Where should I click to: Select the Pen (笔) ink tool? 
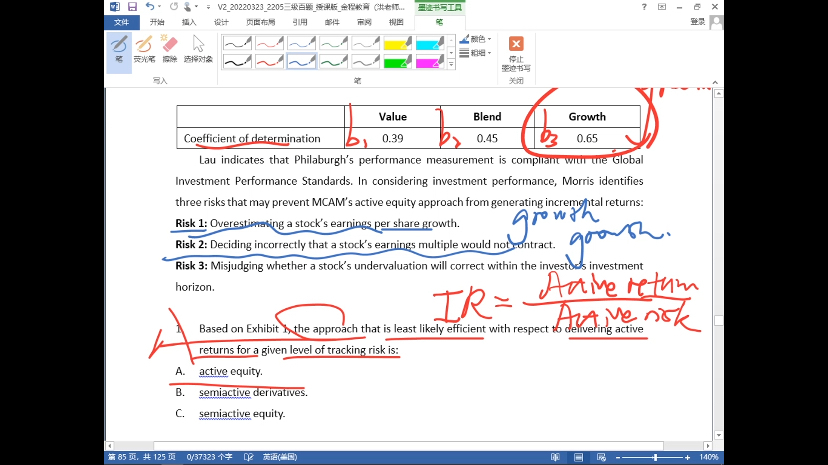[x=118, y=48]
